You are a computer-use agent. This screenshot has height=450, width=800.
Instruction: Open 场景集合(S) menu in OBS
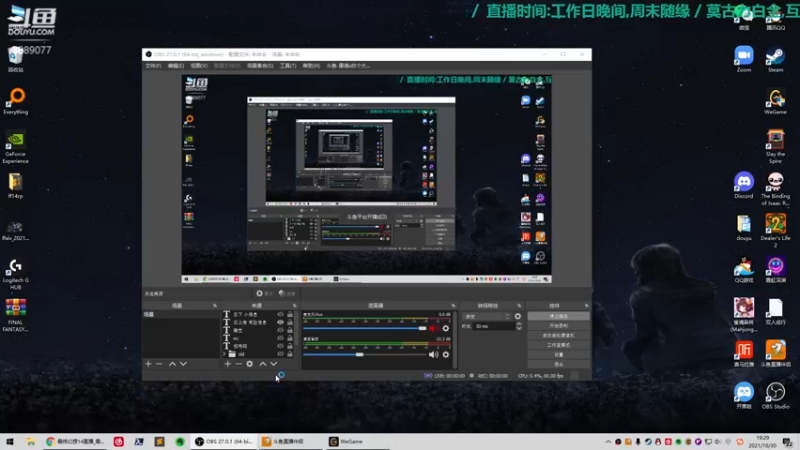[260, 66]
